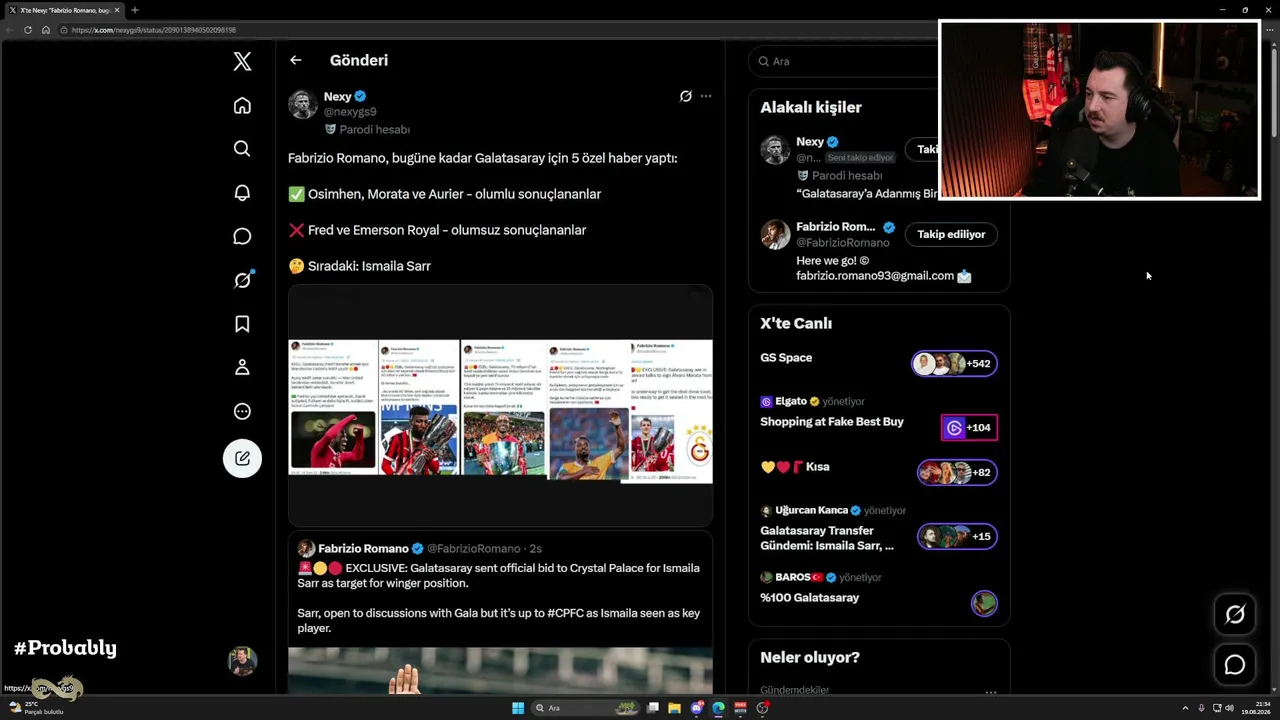Click browser back arrow

pyautogui.click(x=10, y=30)
